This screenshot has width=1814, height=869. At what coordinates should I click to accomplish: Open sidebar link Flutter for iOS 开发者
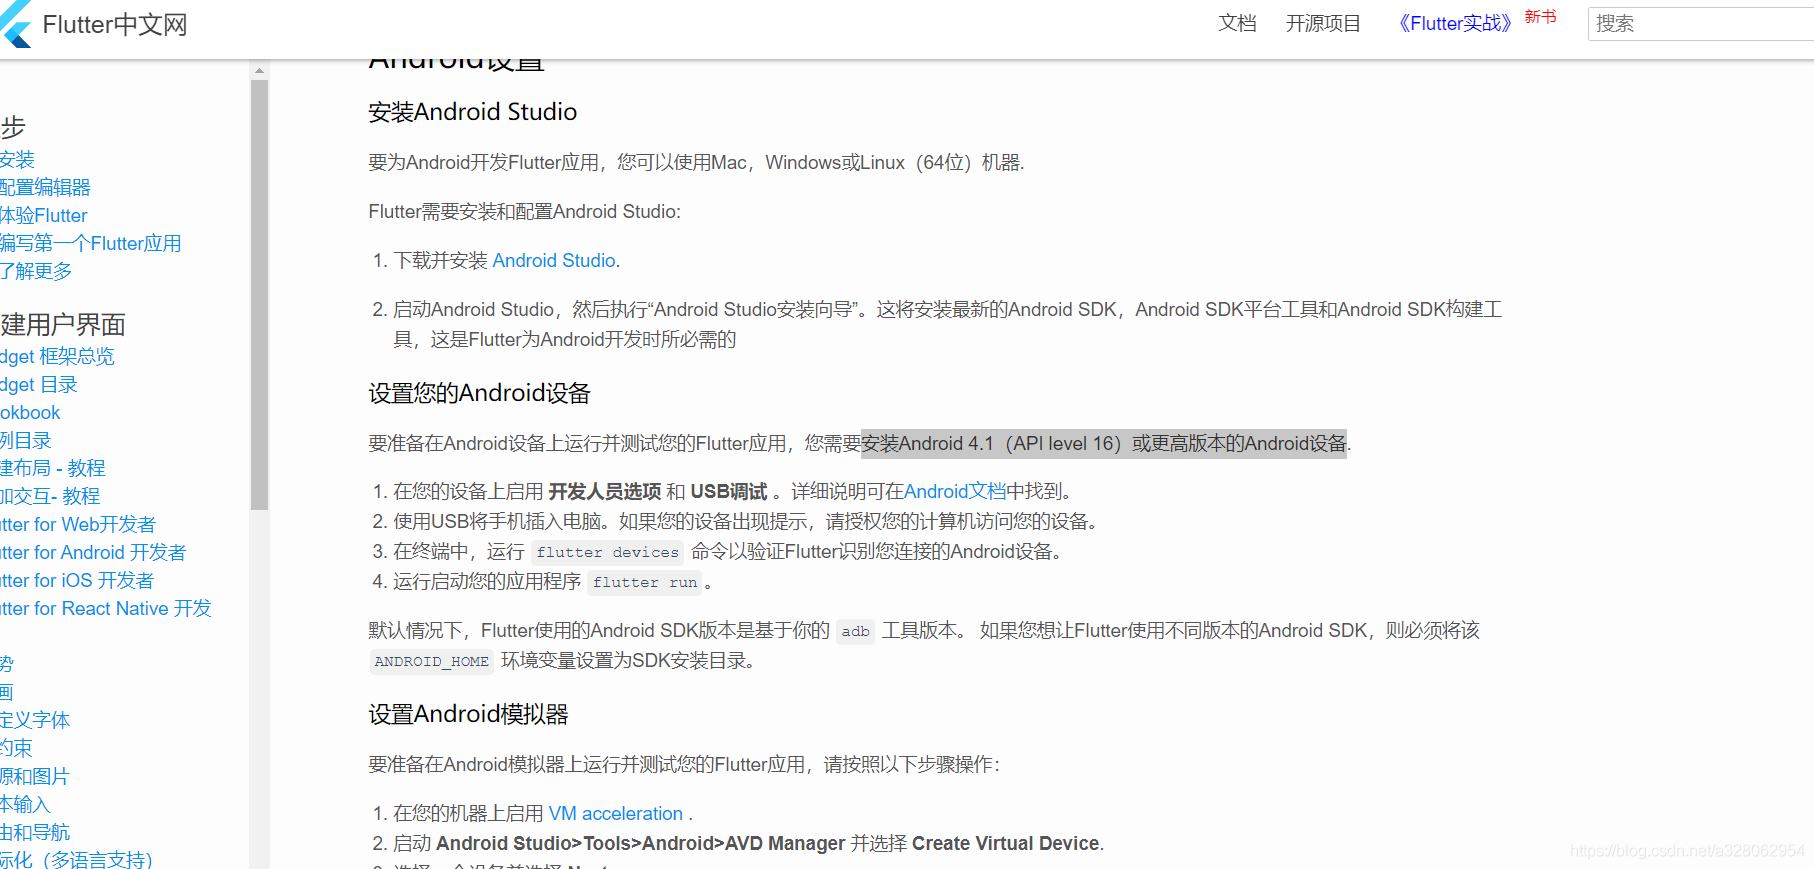[77, 580]
